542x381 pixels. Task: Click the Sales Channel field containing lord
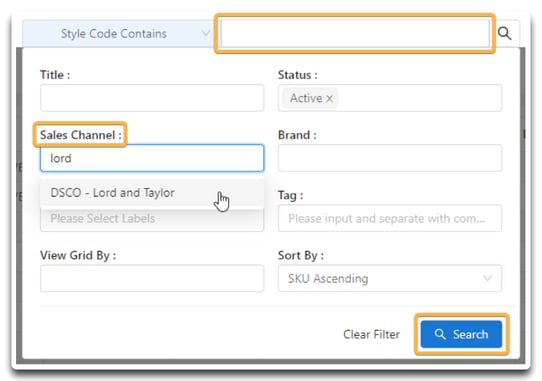pyautogui.click(x=152, y=158)
